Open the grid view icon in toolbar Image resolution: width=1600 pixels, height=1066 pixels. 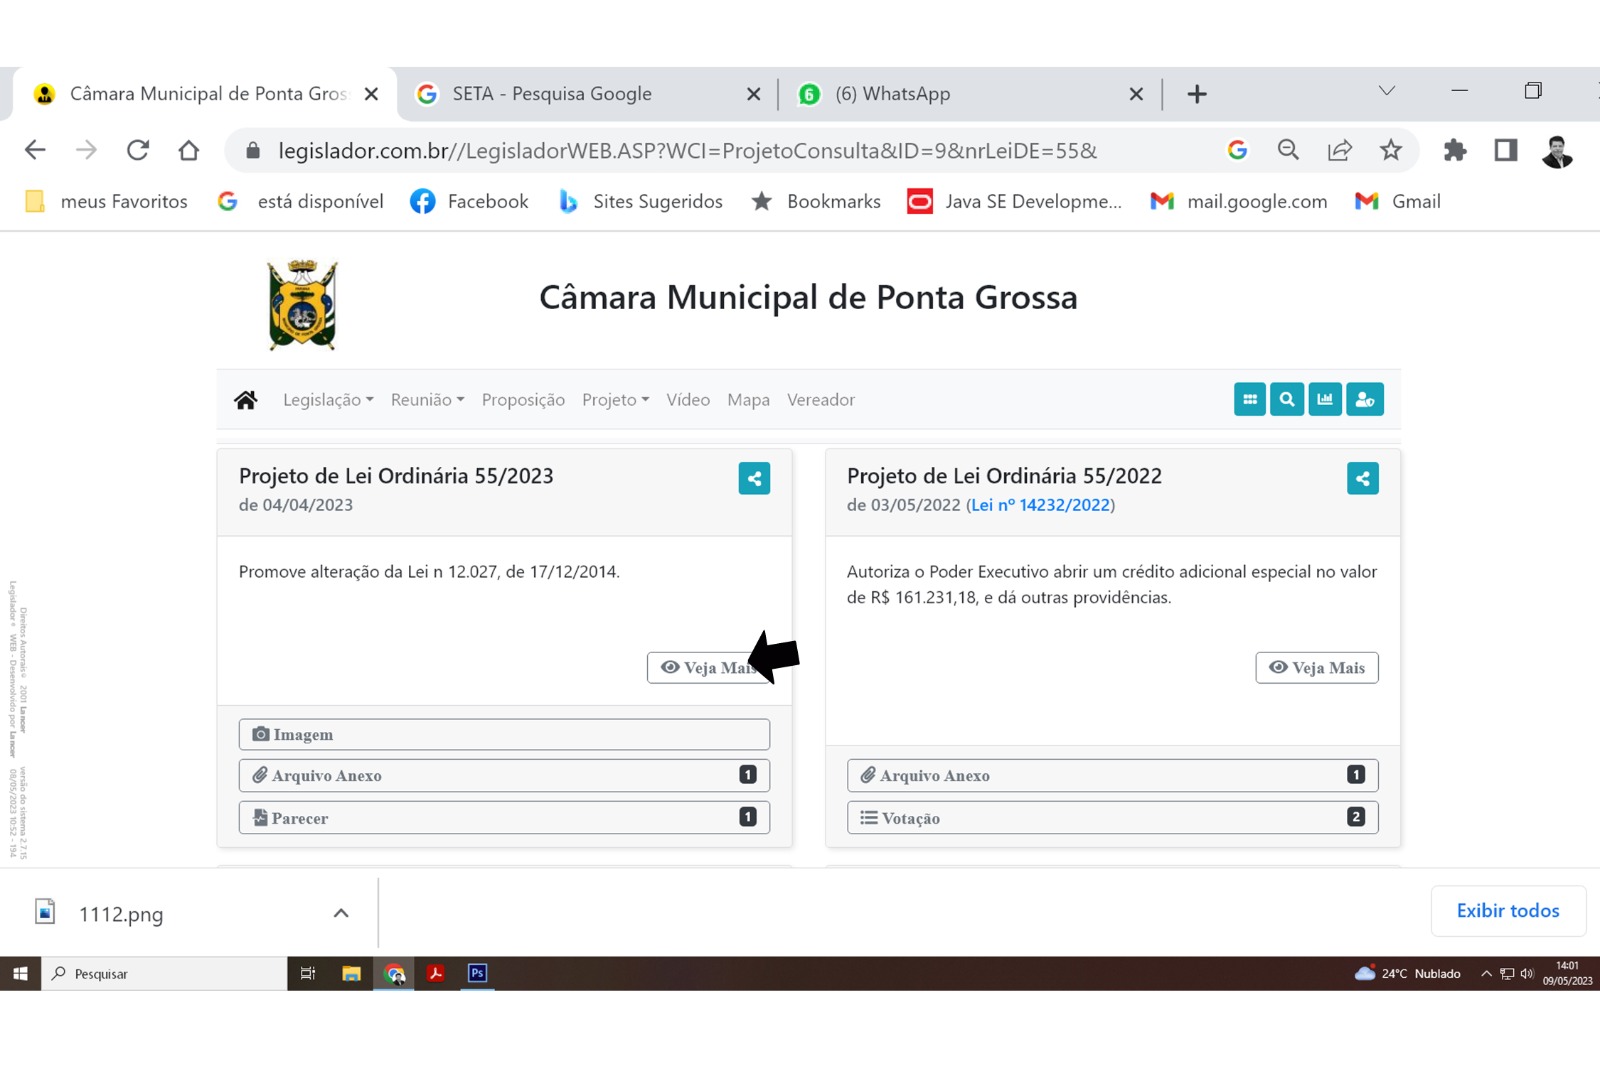tap(1249, 399)
